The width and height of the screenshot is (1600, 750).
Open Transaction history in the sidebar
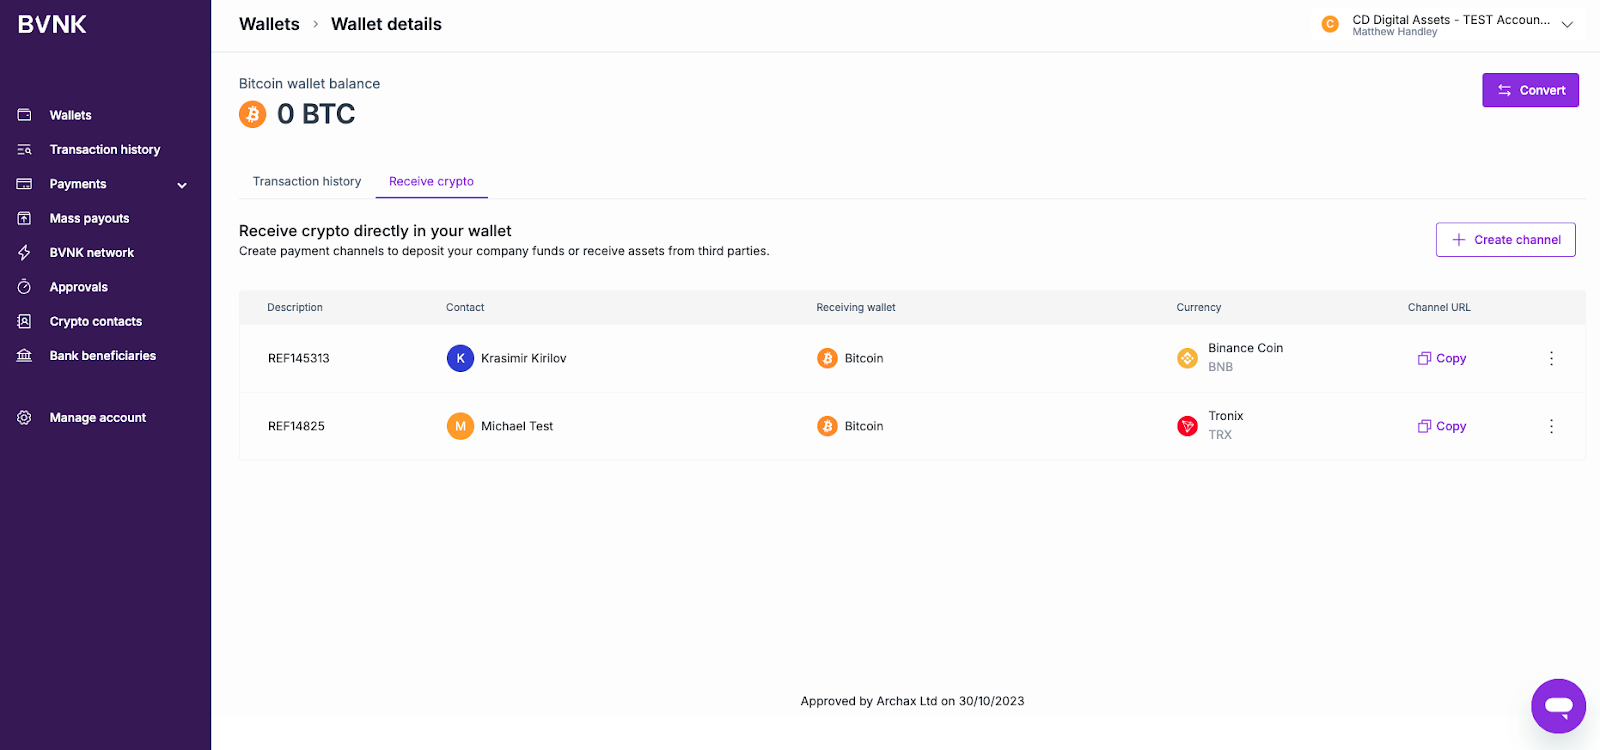point(105,150)
